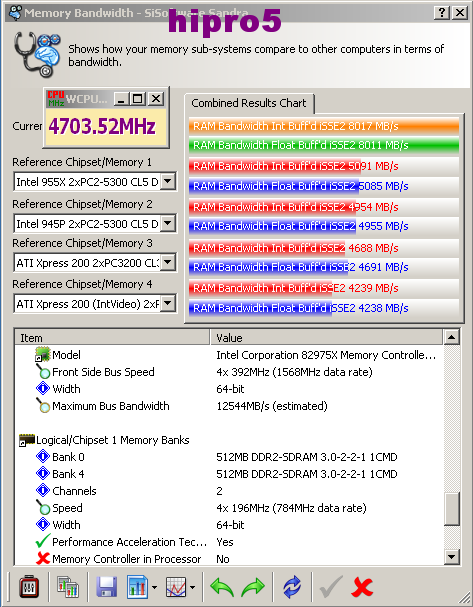Click the benchmark timer icon in bottom toolbar

[x=29, y=586]
